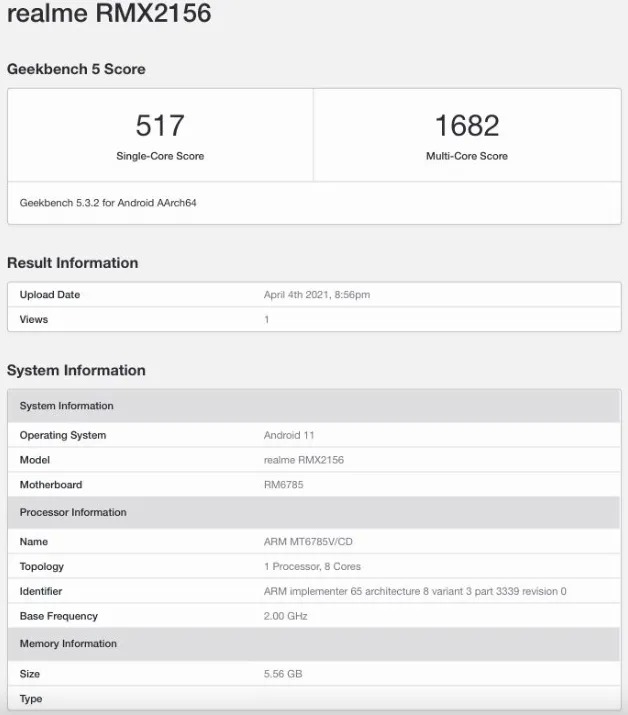Click the 5.56 GB memory size value

(283, 674)
